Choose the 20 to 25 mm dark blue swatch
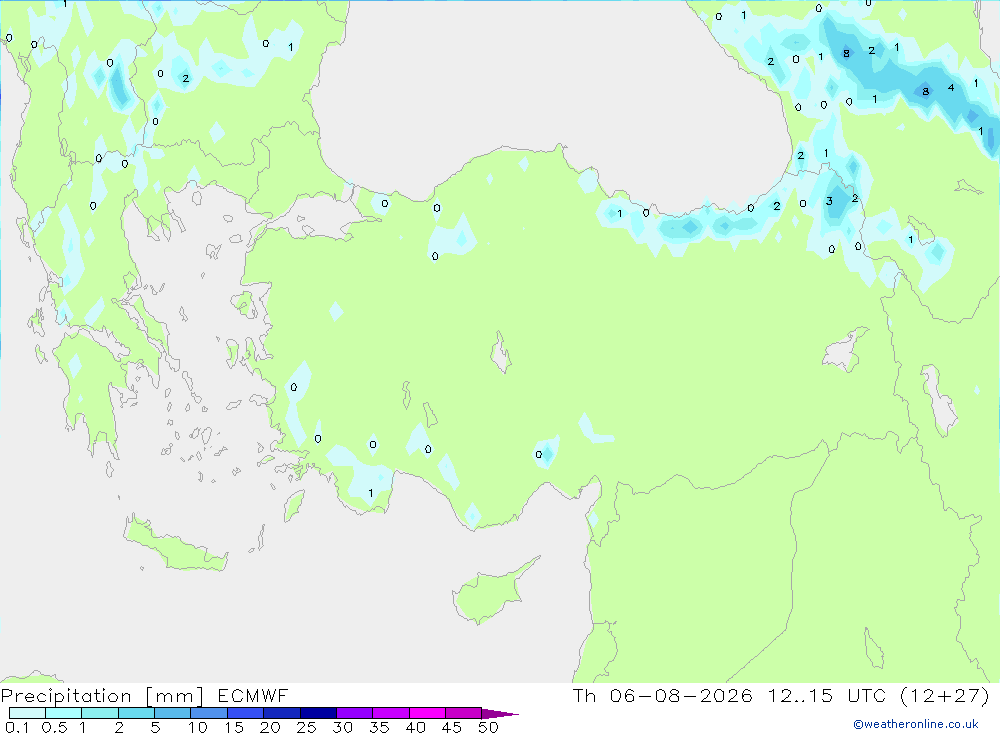Image resolution: width=1000 pixels, height=733 pixels. tap(282, 713)
